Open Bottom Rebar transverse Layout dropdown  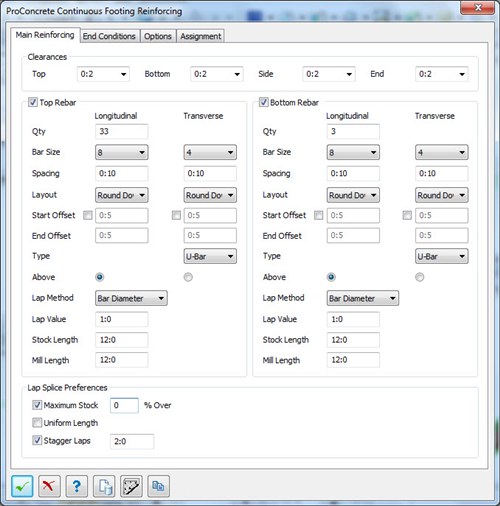pyautogui.click(x=442, y=195)
